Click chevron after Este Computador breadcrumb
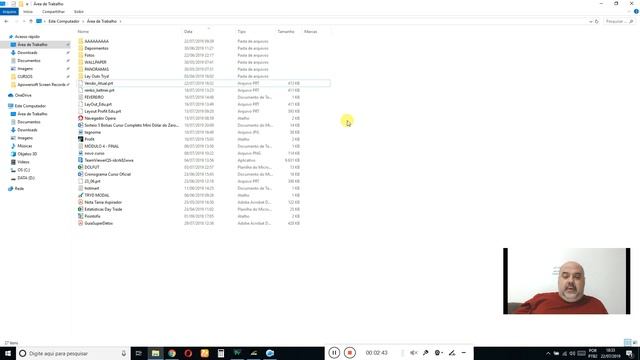This screenshot has height=360, width=640. coord(83,21)
